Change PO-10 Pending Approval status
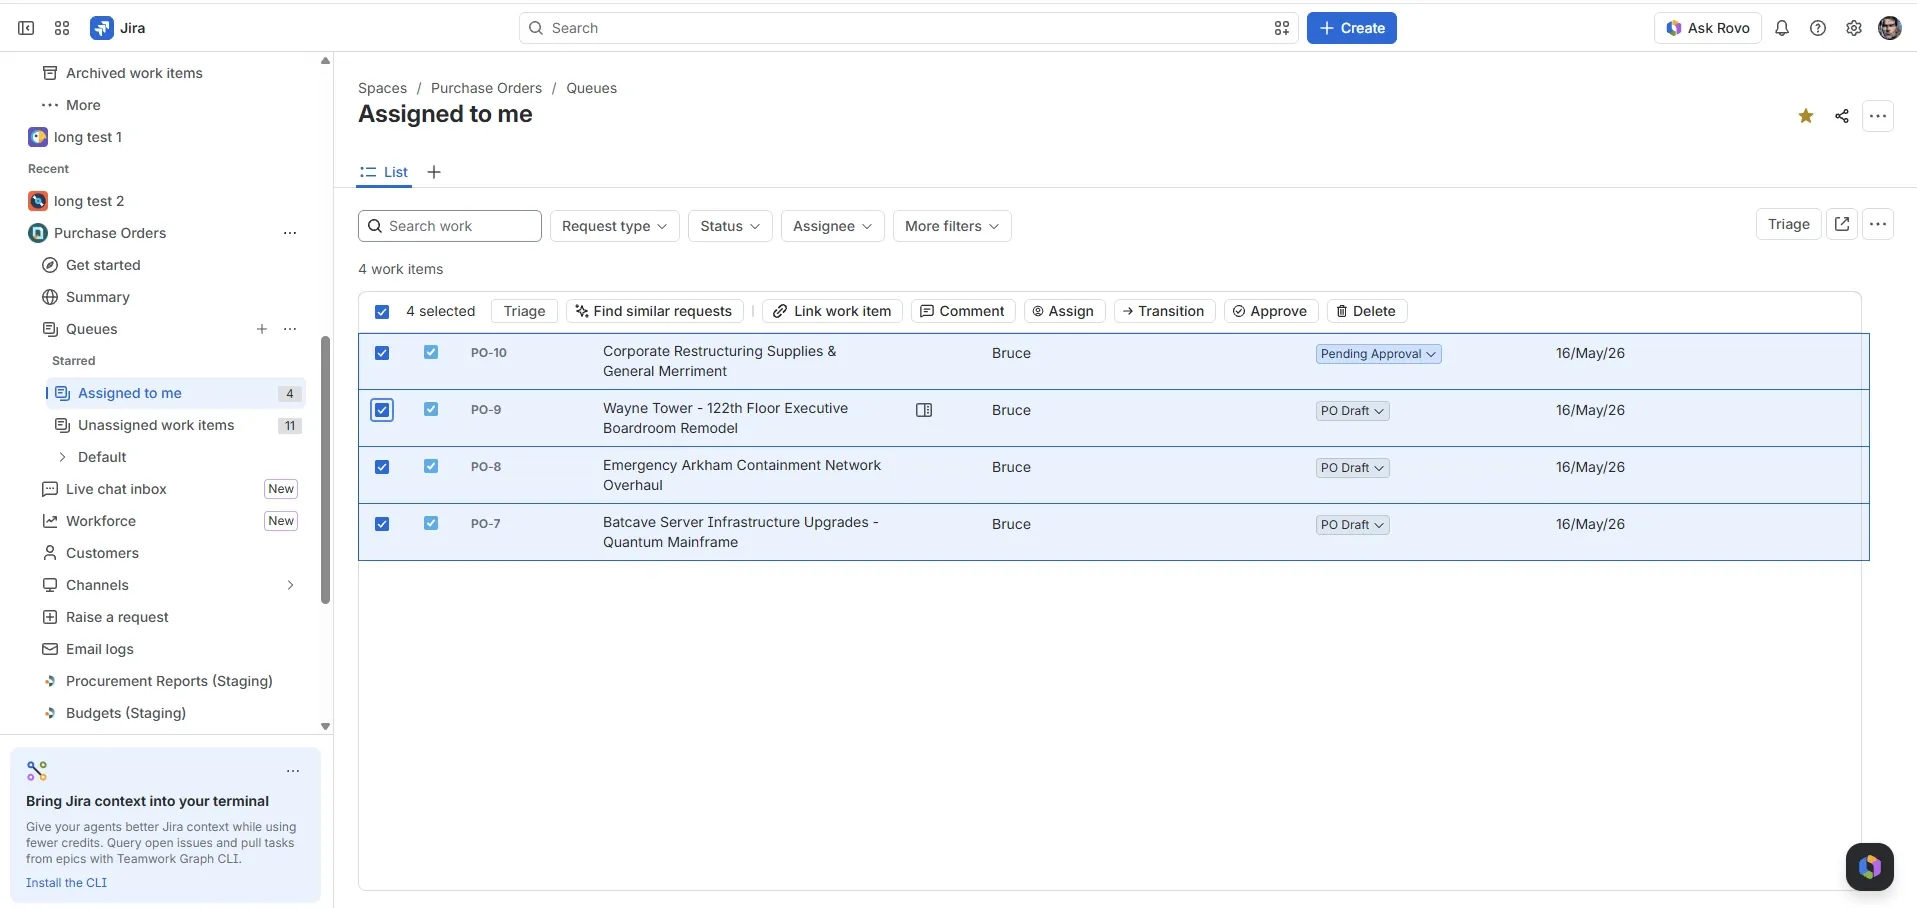 [1378, 354]
